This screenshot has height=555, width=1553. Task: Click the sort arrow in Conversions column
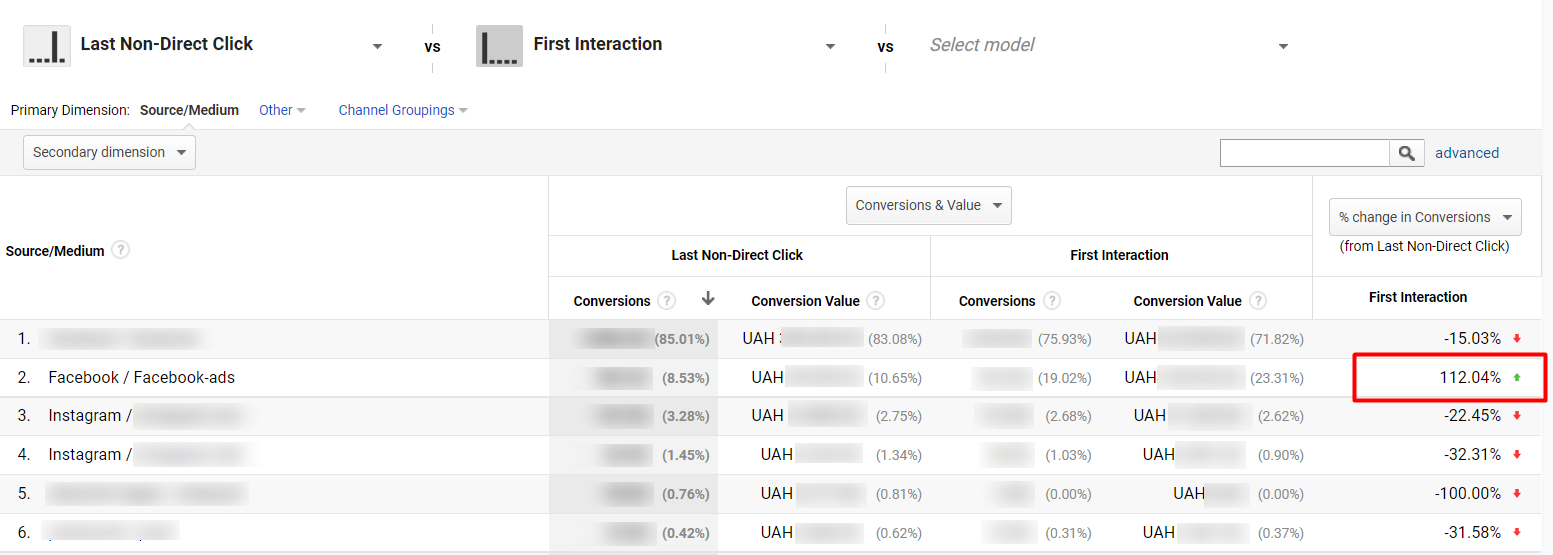coord(708,299)
